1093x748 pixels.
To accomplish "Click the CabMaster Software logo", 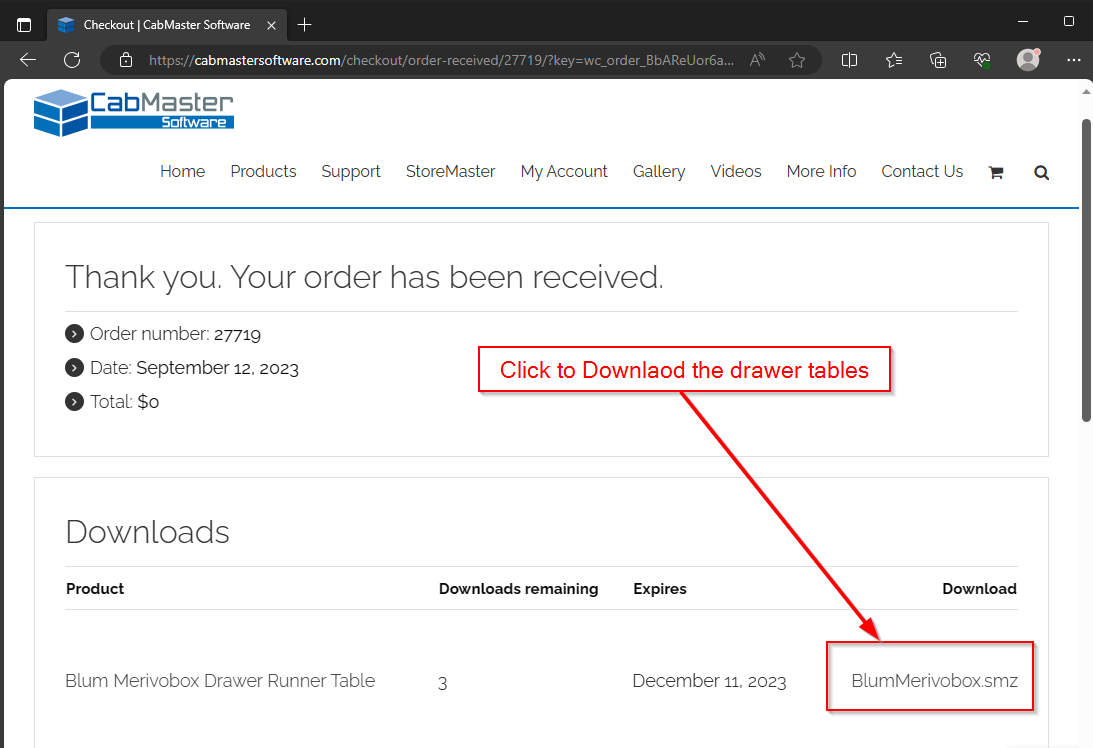I will tap(134, 112).
